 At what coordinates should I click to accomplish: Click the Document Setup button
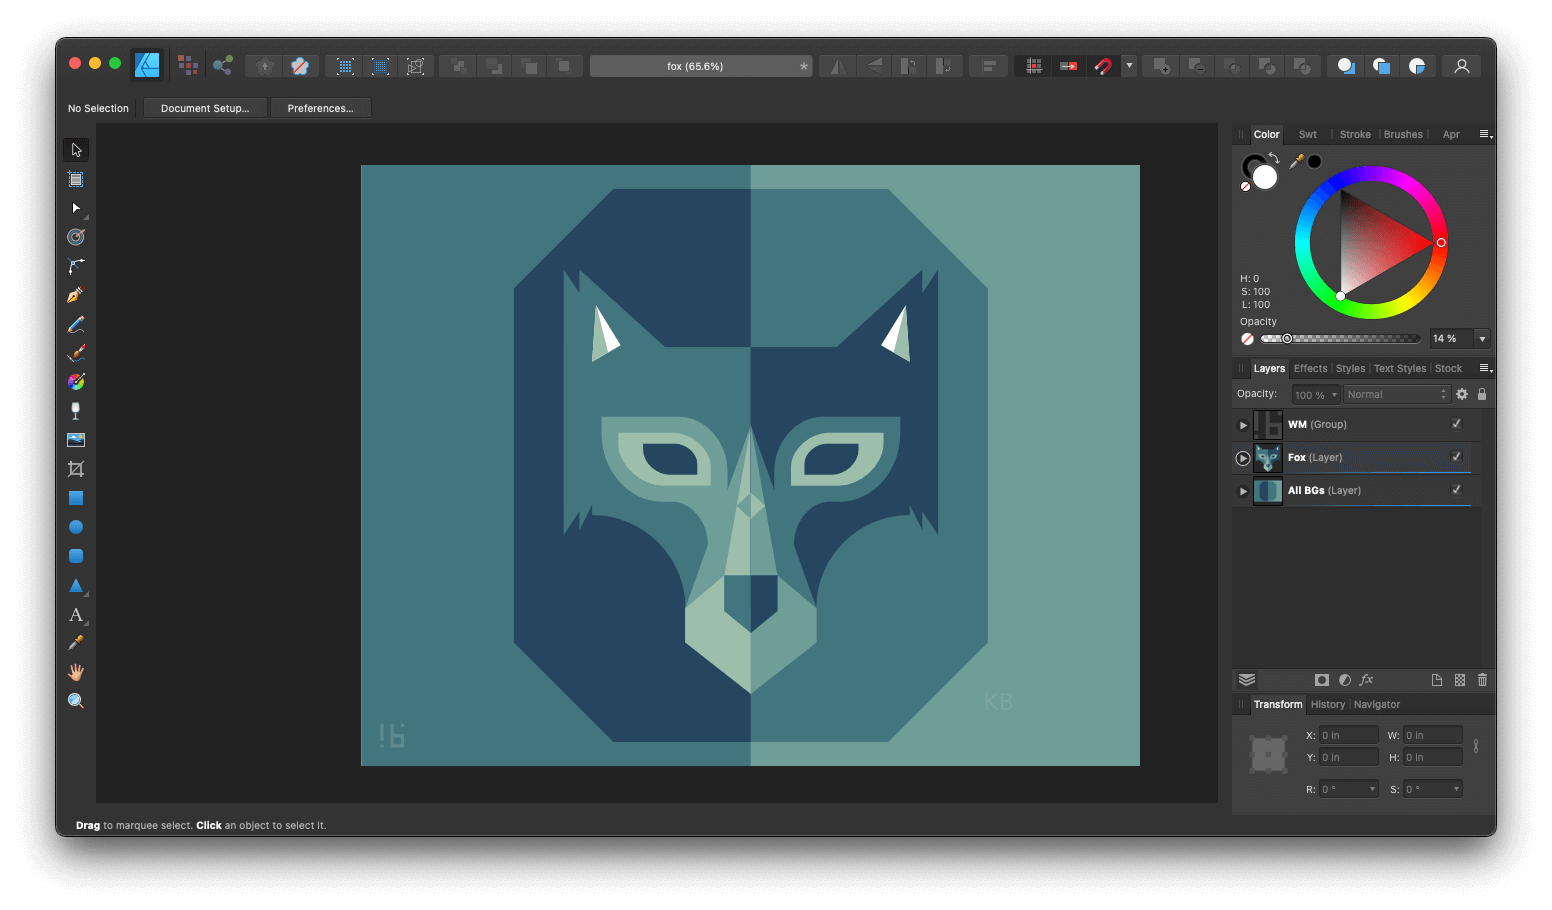coord(205,107)
